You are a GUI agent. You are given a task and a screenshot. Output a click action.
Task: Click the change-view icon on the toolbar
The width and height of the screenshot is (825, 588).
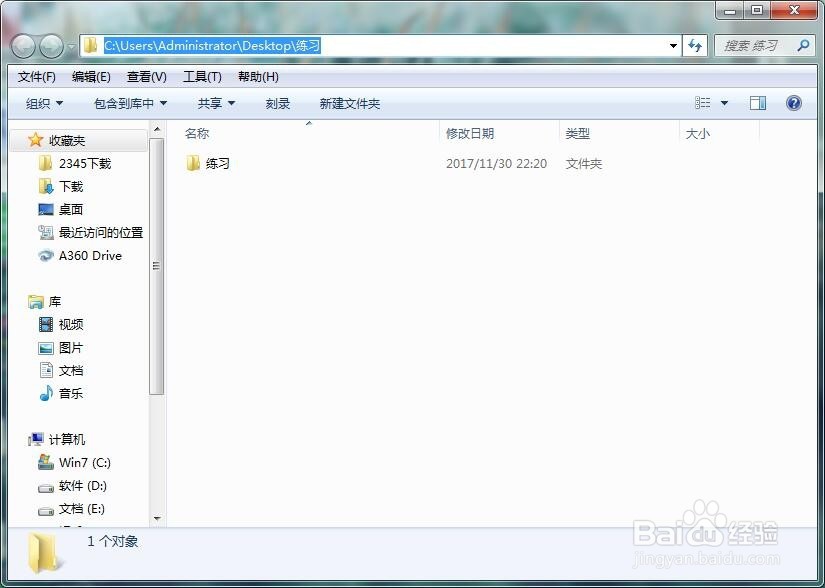point(703,102)
